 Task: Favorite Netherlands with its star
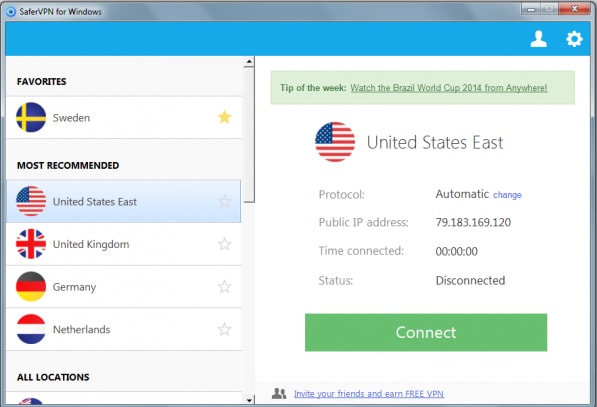click(224, 329)
